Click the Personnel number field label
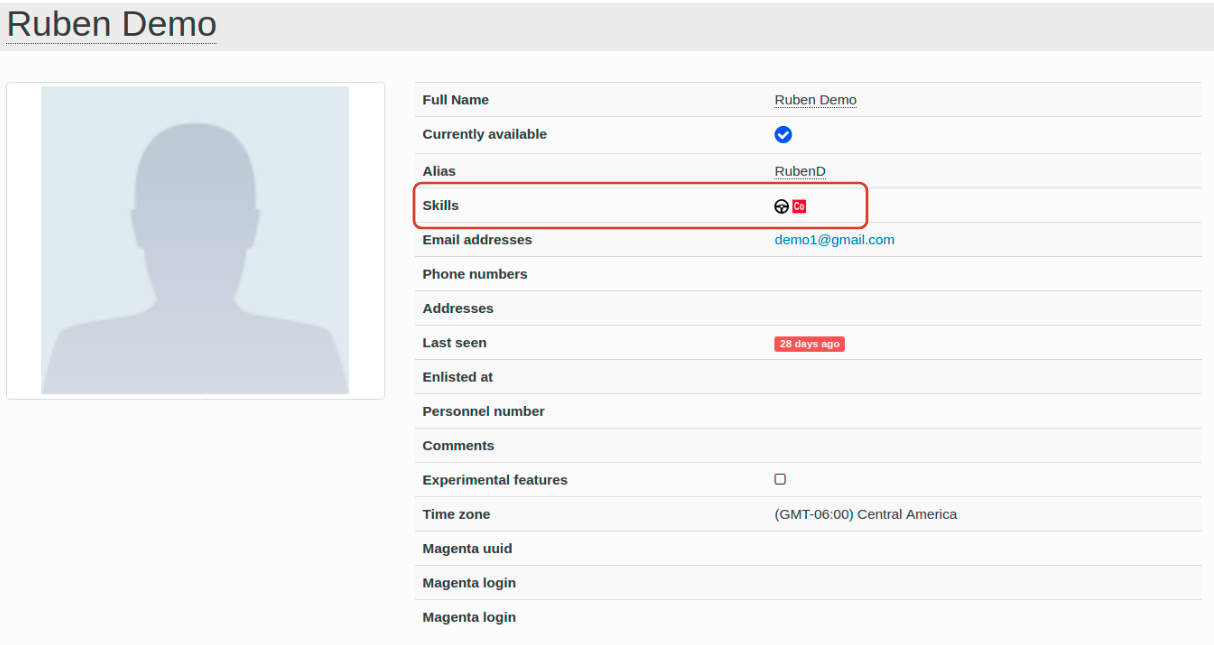1214x645 pixels. (x=483, y=411)
